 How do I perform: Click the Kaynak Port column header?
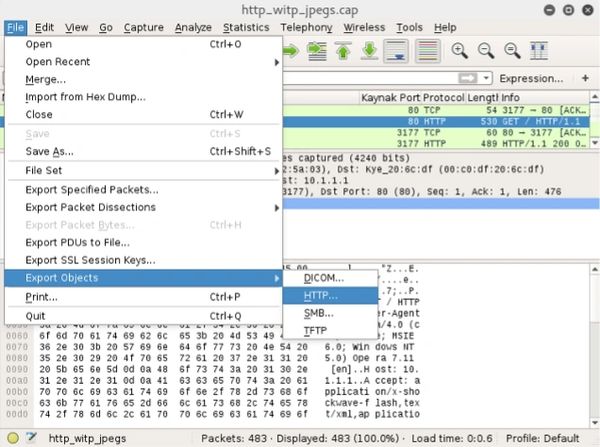click(390, 98)
